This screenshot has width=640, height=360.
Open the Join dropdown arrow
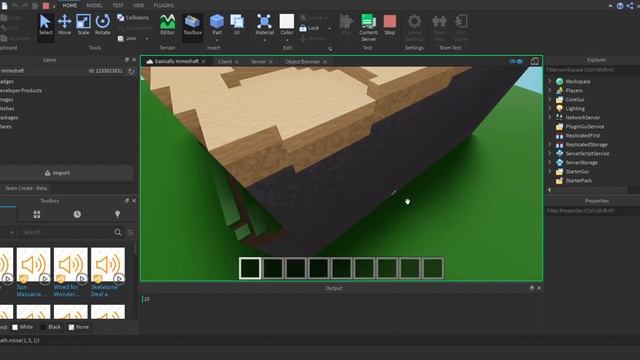[x=147, y=38]
